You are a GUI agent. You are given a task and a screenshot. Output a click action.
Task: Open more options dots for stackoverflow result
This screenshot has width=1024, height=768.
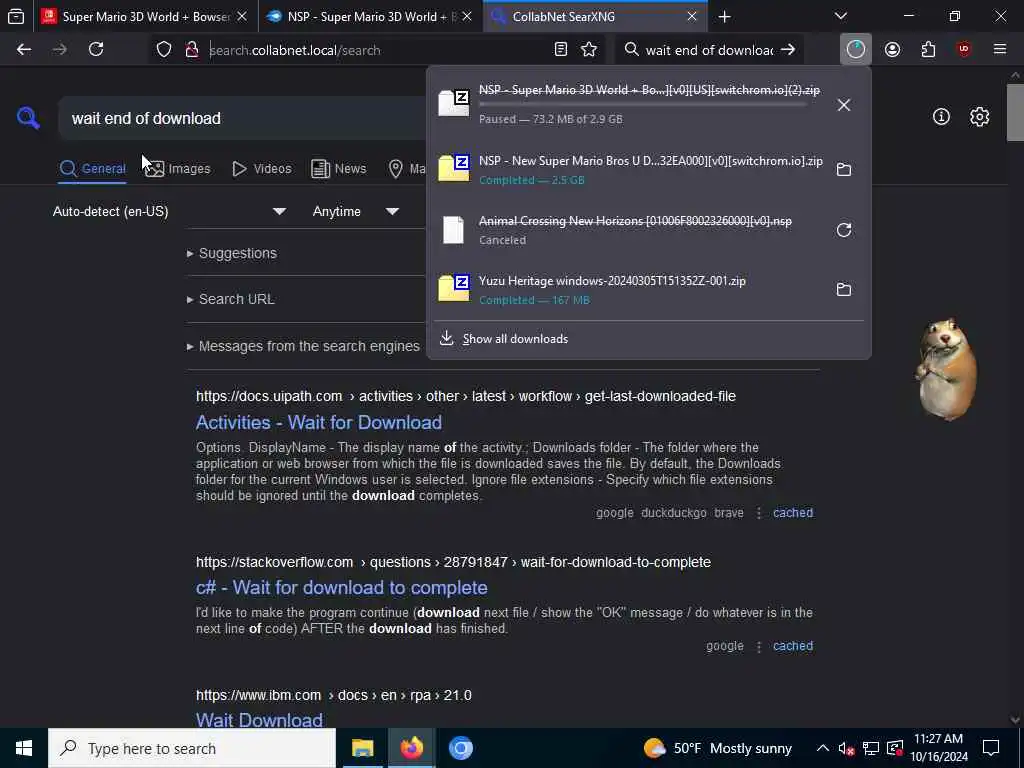click(x=759, y=647)
